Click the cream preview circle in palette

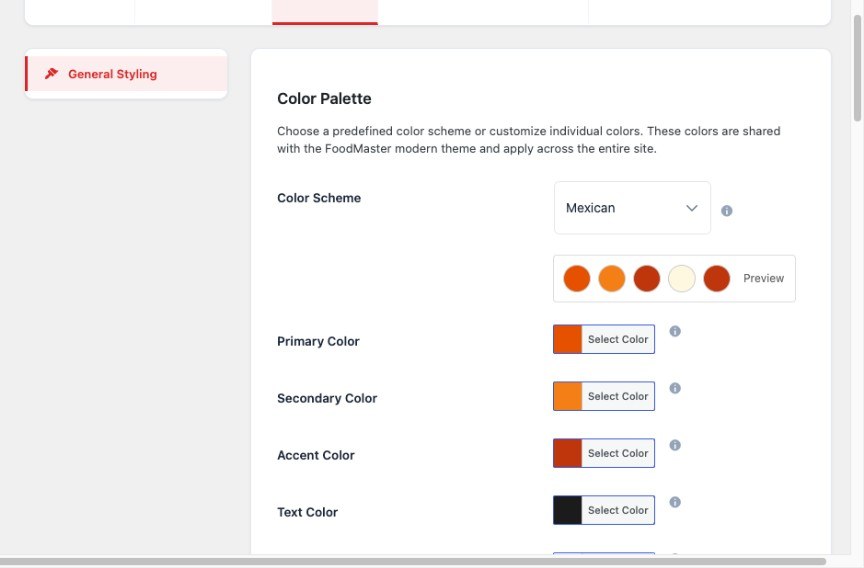pyautogui.click(x=682, y=278)
